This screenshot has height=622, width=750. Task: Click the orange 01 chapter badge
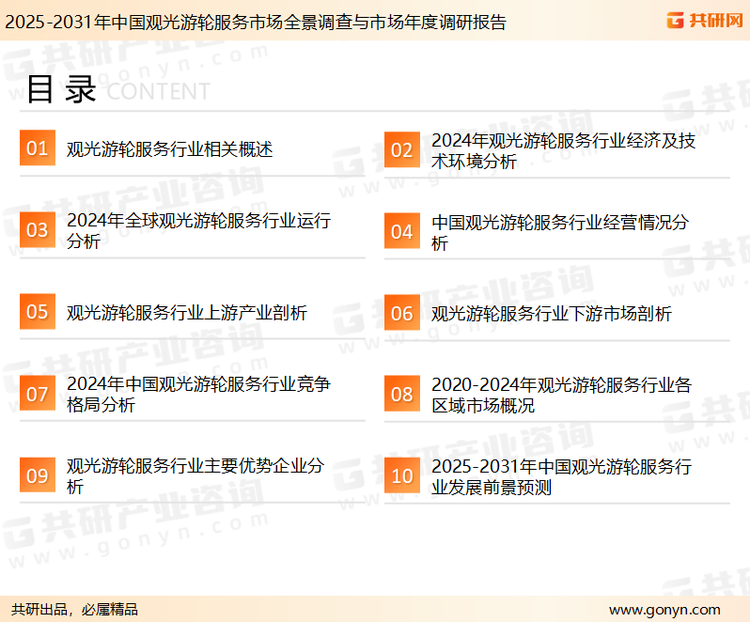point(37,148)
